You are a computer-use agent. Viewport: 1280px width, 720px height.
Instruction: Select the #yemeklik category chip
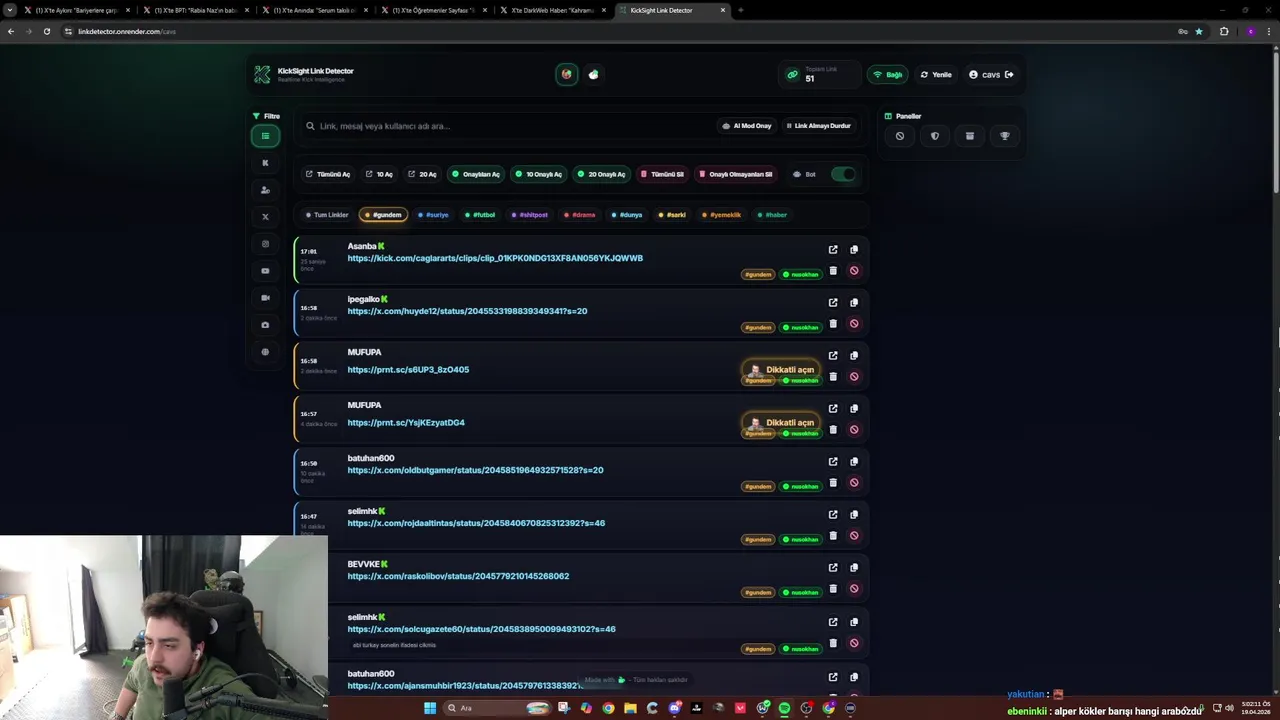click(721, 215)
